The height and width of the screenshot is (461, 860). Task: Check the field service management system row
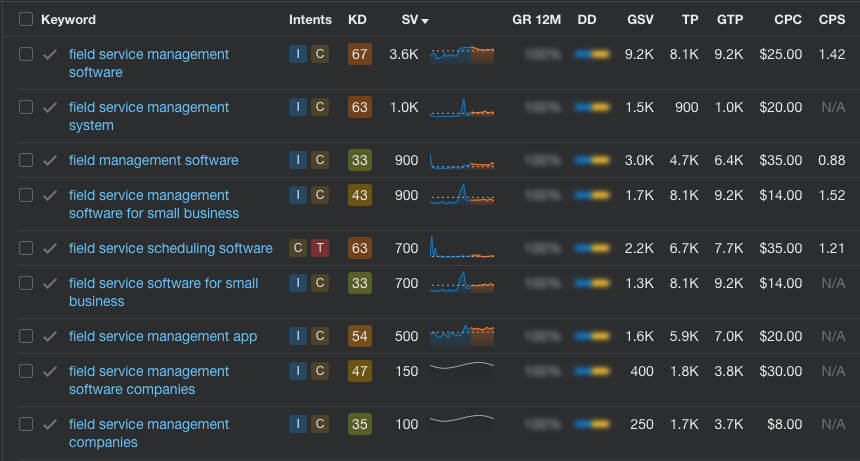click(26, 107)
